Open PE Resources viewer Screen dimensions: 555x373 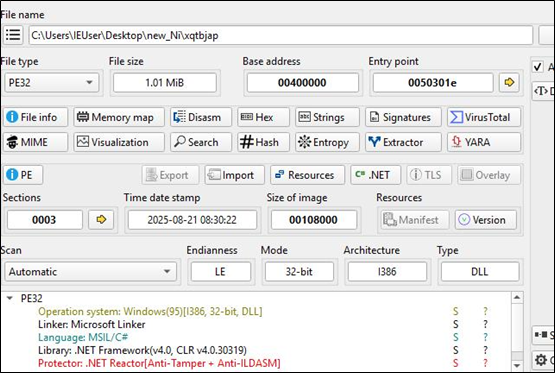[307, 175]
